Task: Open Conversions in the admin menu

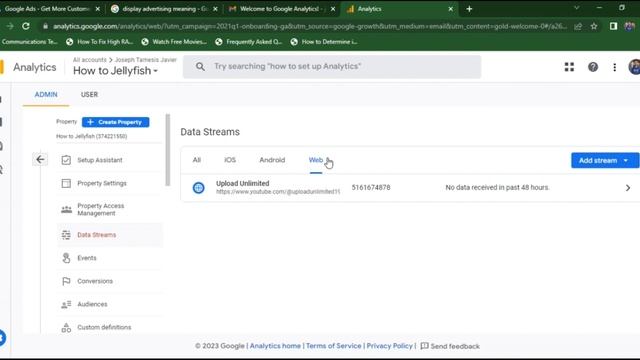Action: [x=109, y=281]
